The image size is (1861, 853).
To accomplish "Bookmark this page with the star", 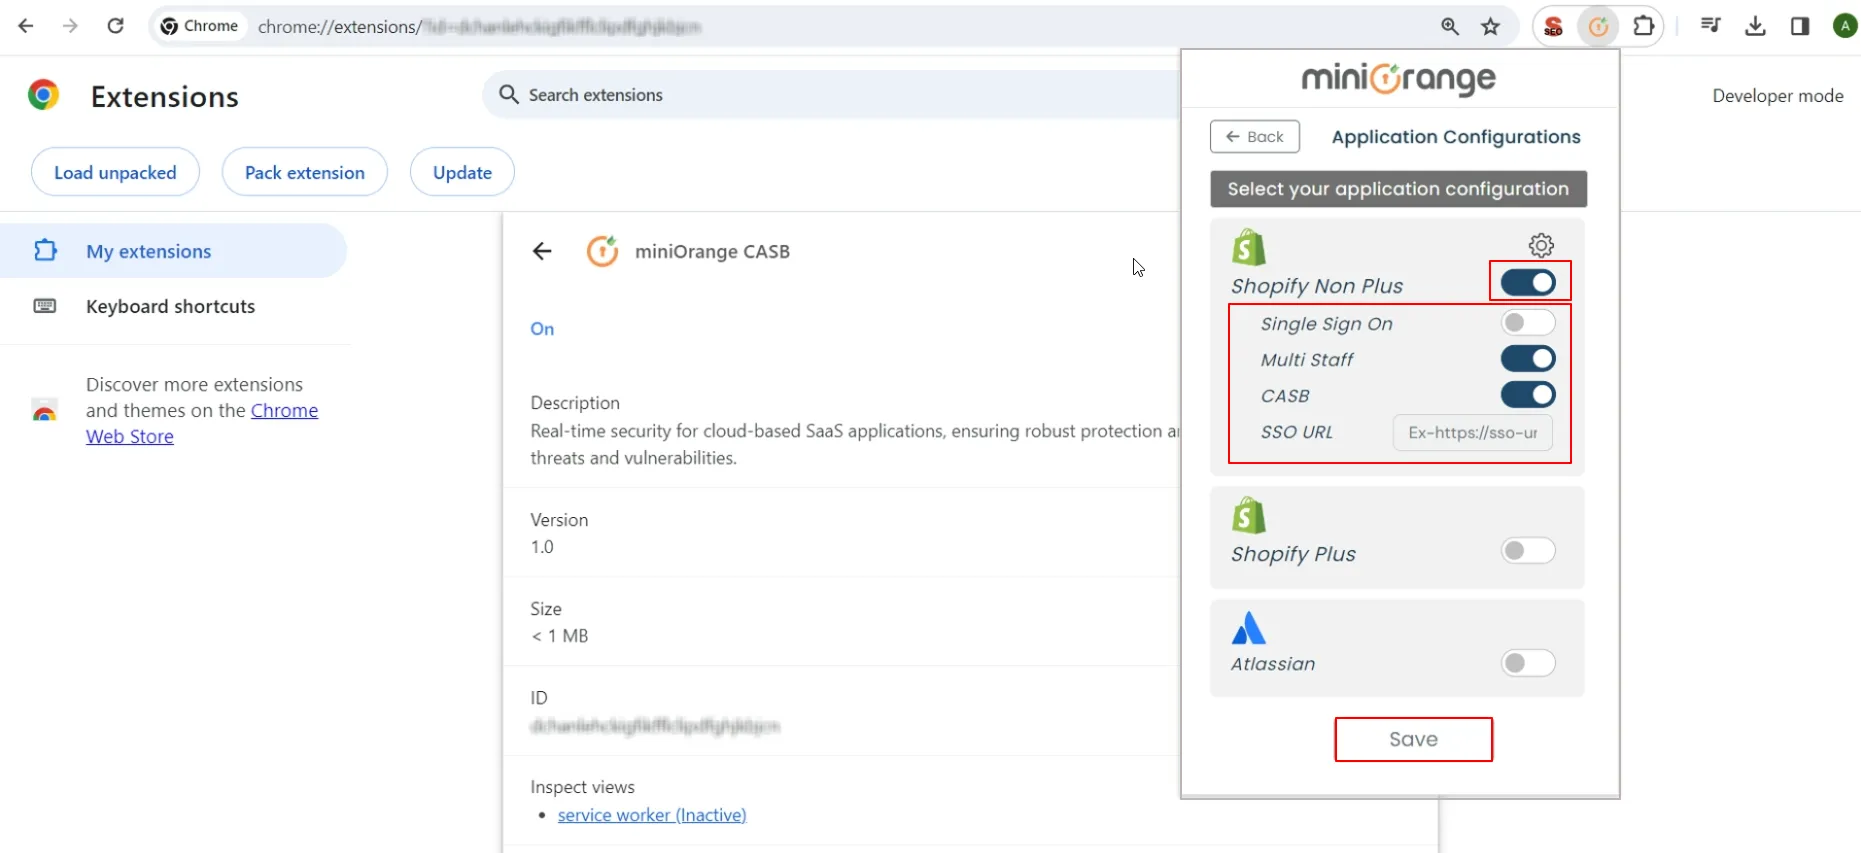I will [1491, 27].
